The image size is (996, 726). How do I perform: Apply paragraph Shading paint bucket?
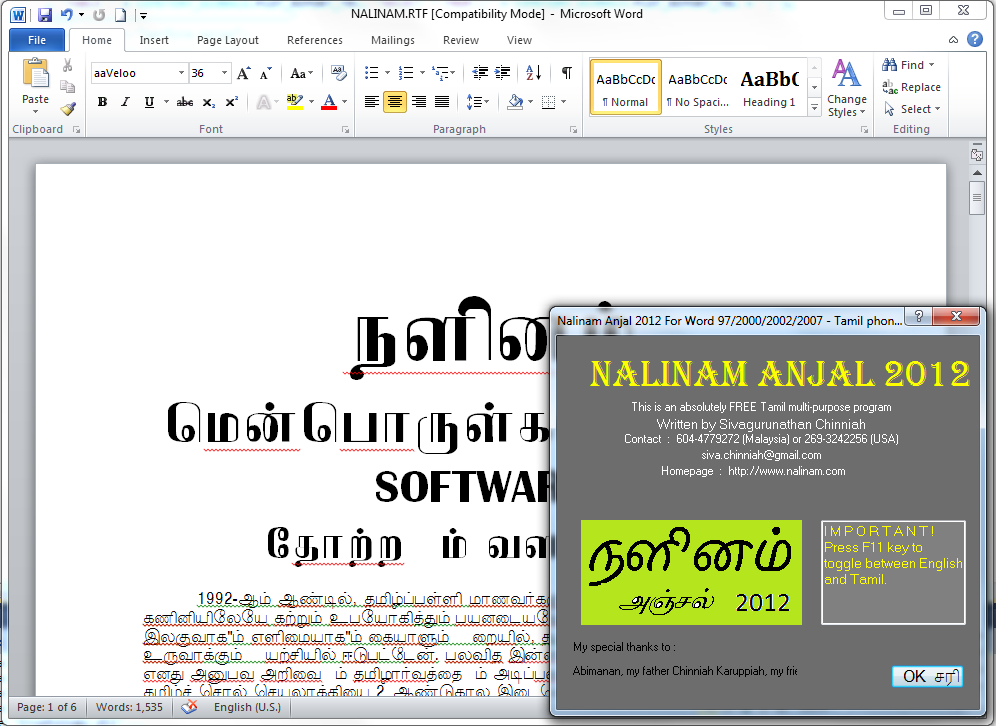click(x=515, y=102)
